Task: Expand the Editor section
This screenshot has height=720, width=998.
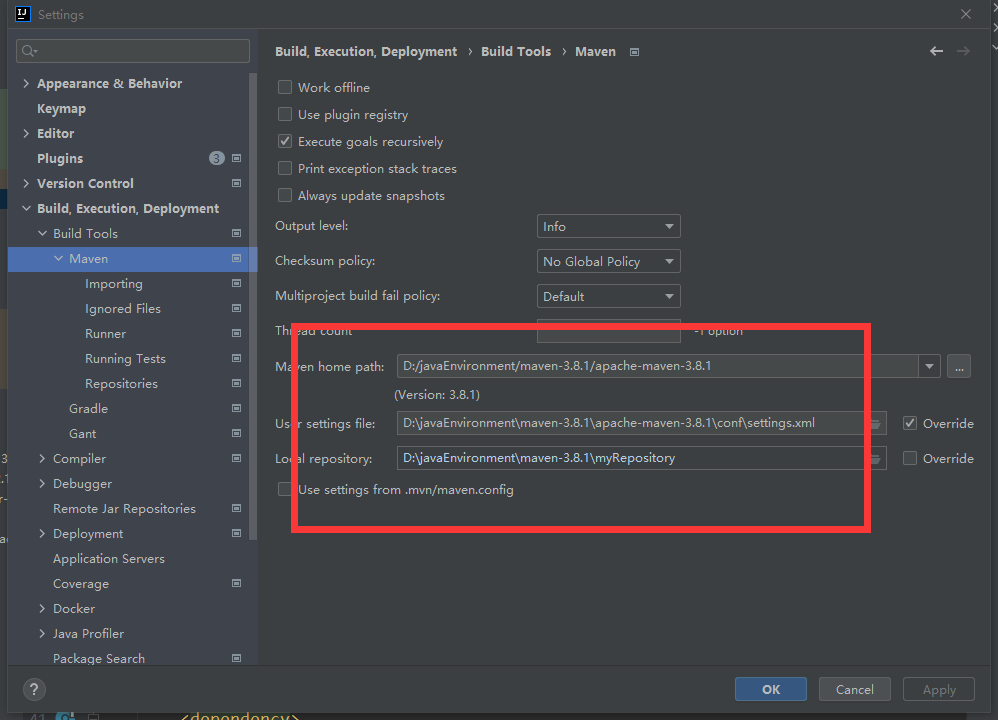Action: tap(26, 134)
